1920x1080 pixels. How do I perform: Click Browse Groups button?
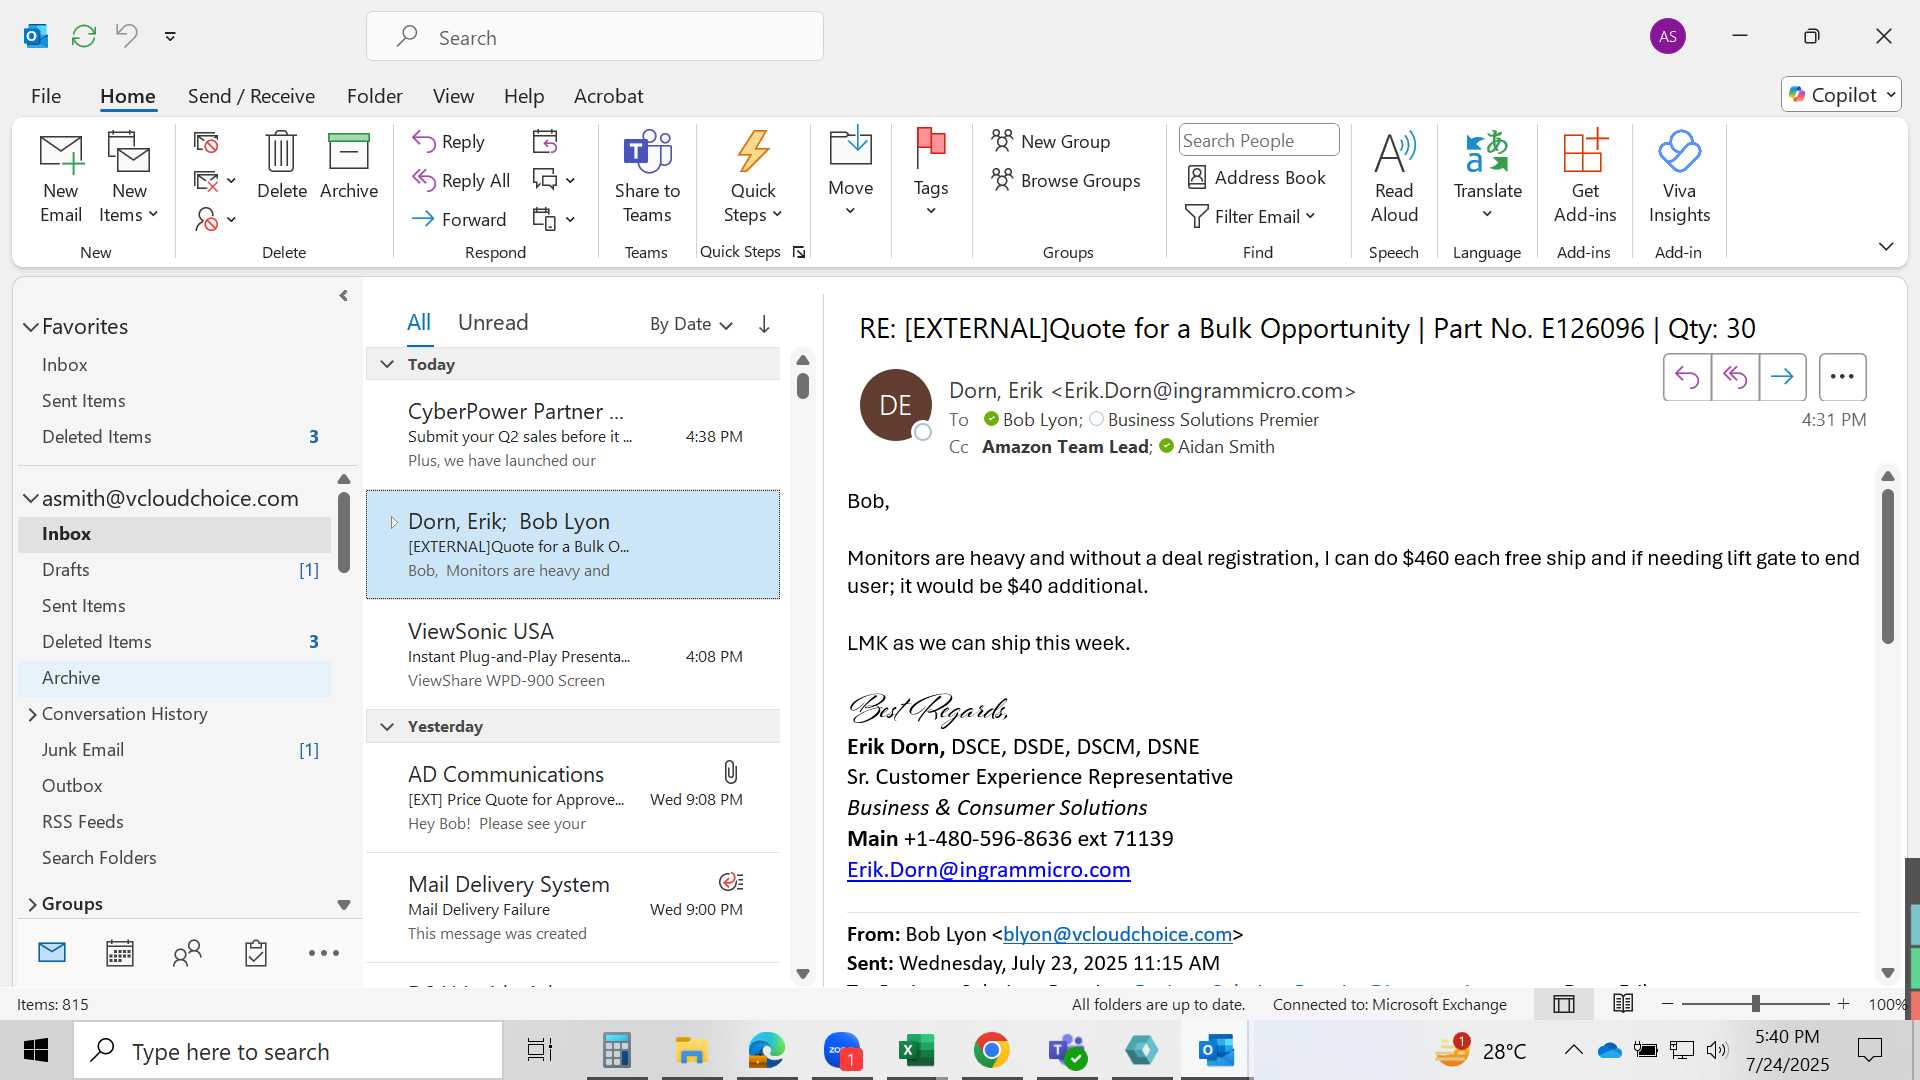(x=1066, y=180)
